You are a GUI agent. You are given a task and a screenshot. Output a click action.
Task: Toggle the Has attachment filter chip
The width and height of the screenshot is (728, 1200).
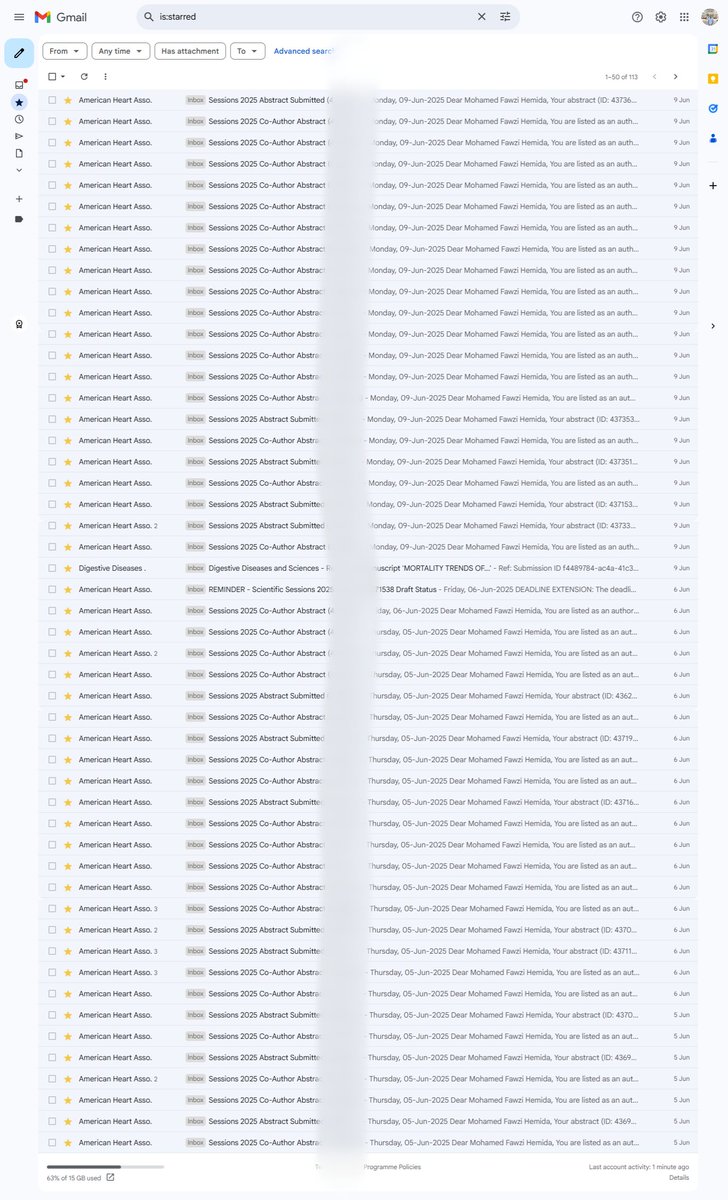(x=190, y=51)
